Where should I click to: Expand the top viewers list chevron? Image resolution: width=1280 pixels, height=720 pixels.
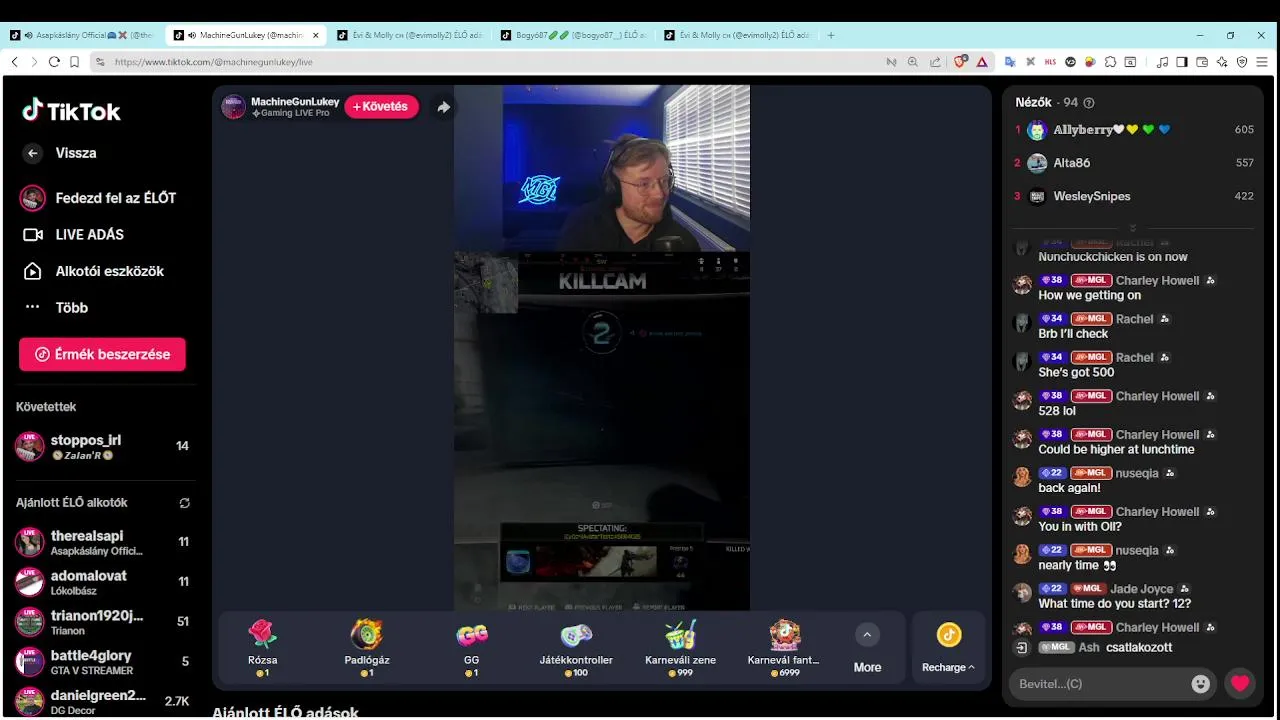[1133, 228]
